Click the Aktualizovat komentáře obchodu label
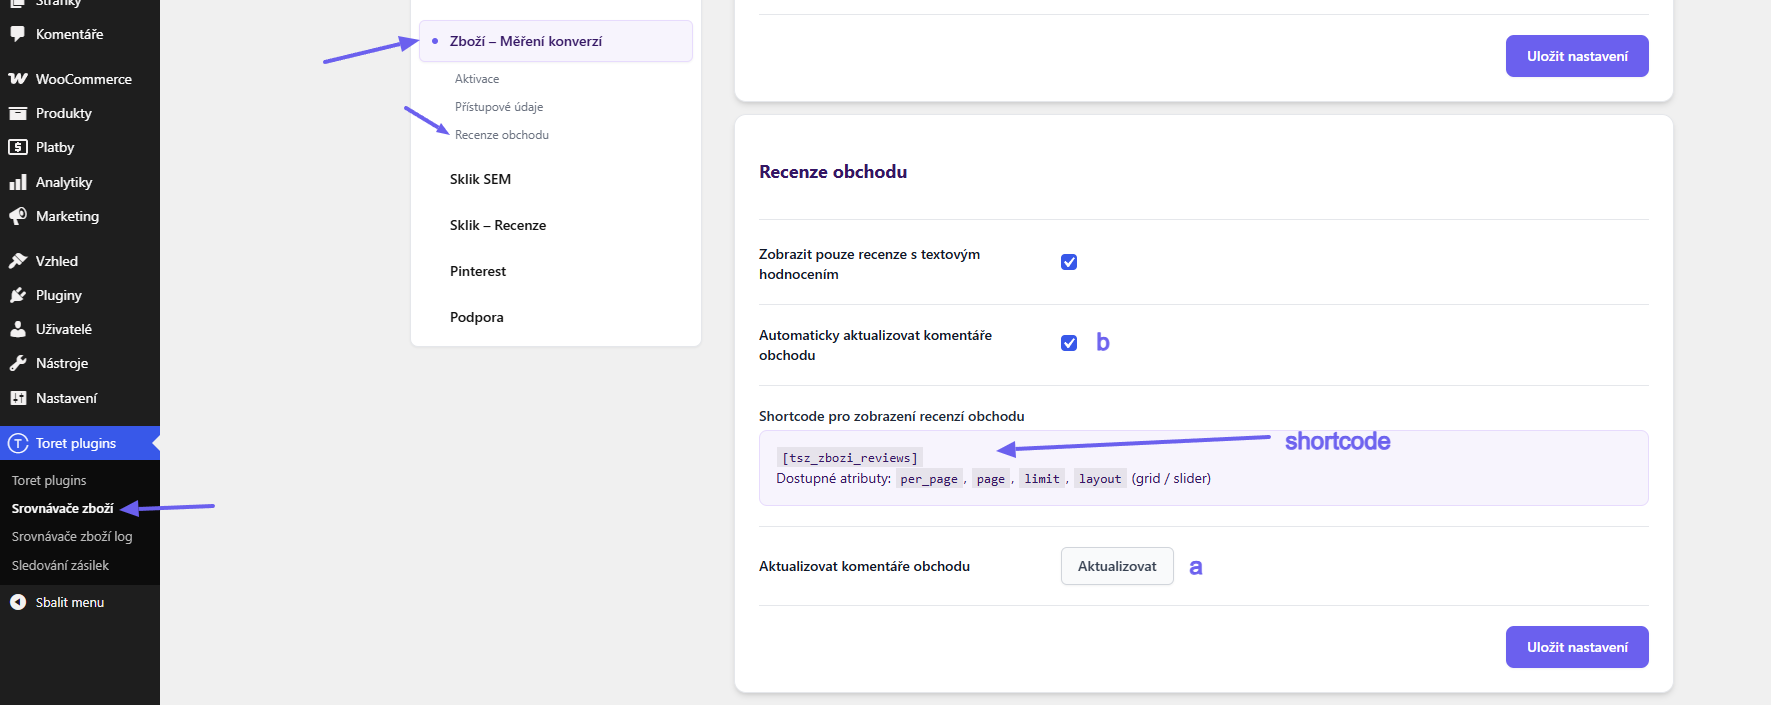Viewport: 1771px width, 705px height. tap(864, 566)
